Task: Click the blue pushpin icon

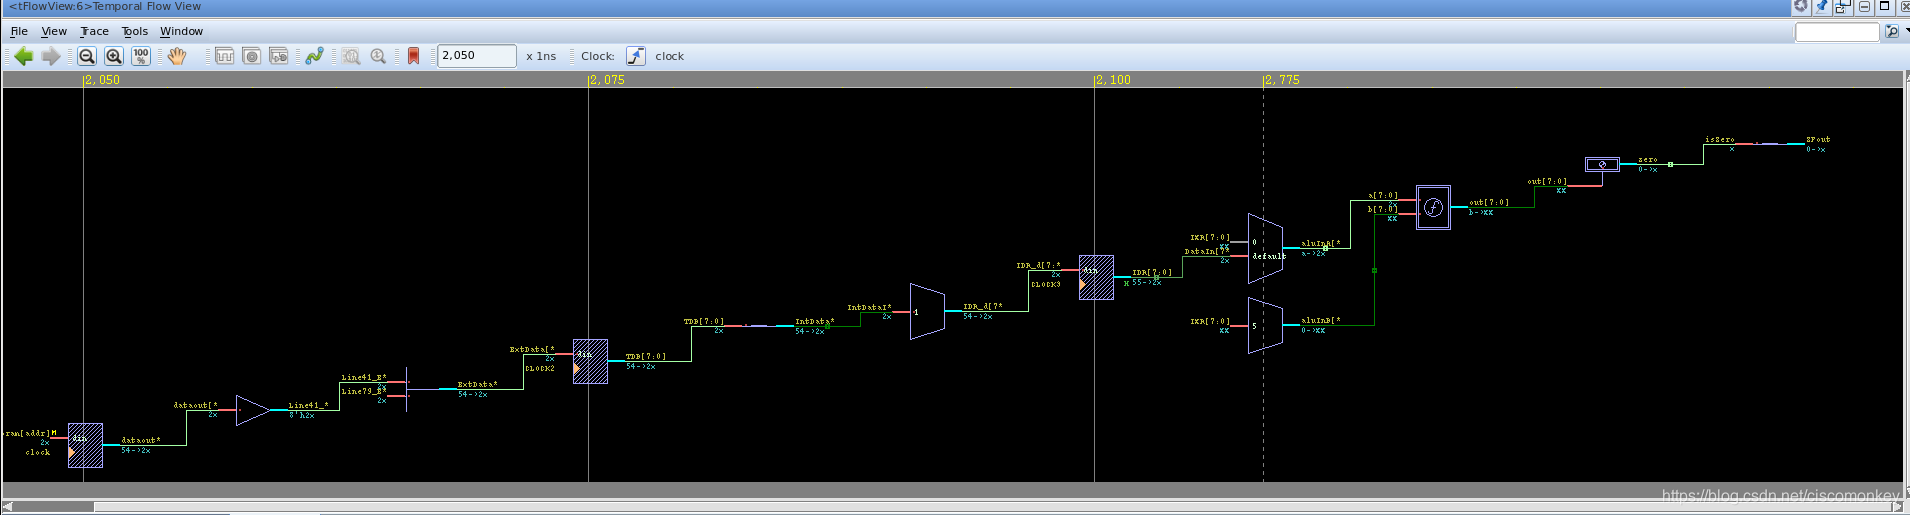Action: [x=1822, y=7]
